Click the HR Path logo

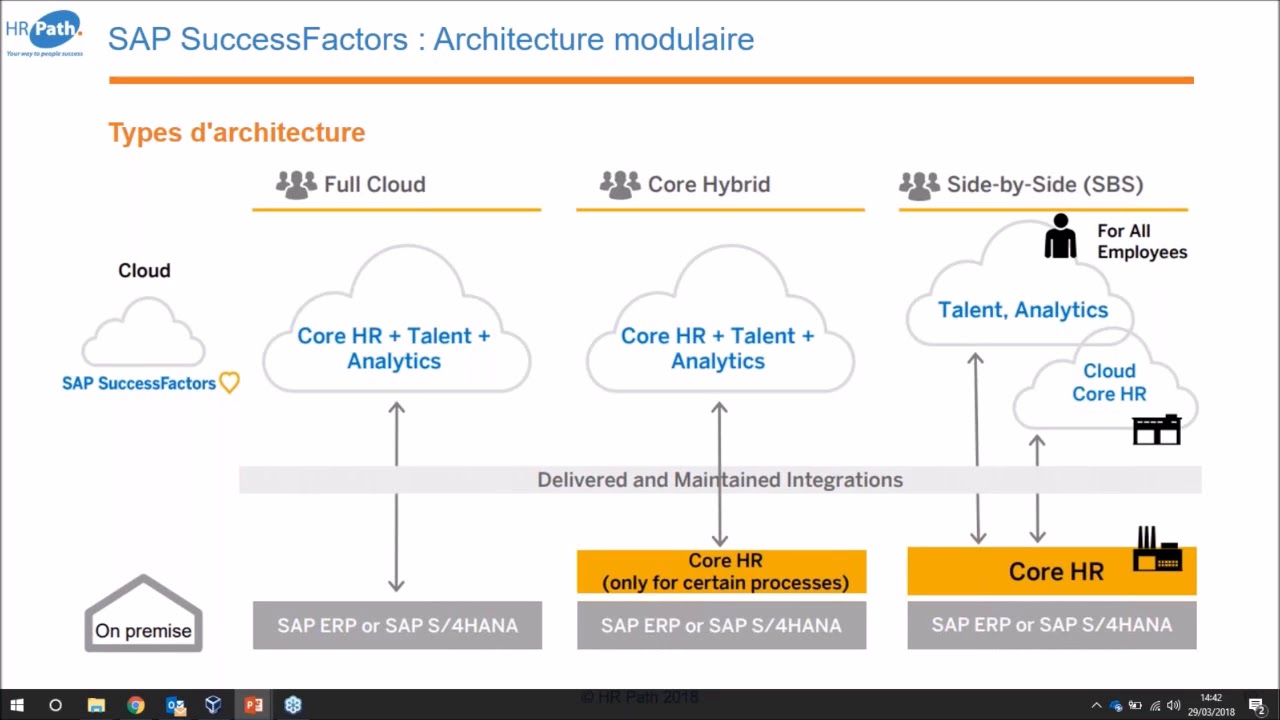click(44, 32)
